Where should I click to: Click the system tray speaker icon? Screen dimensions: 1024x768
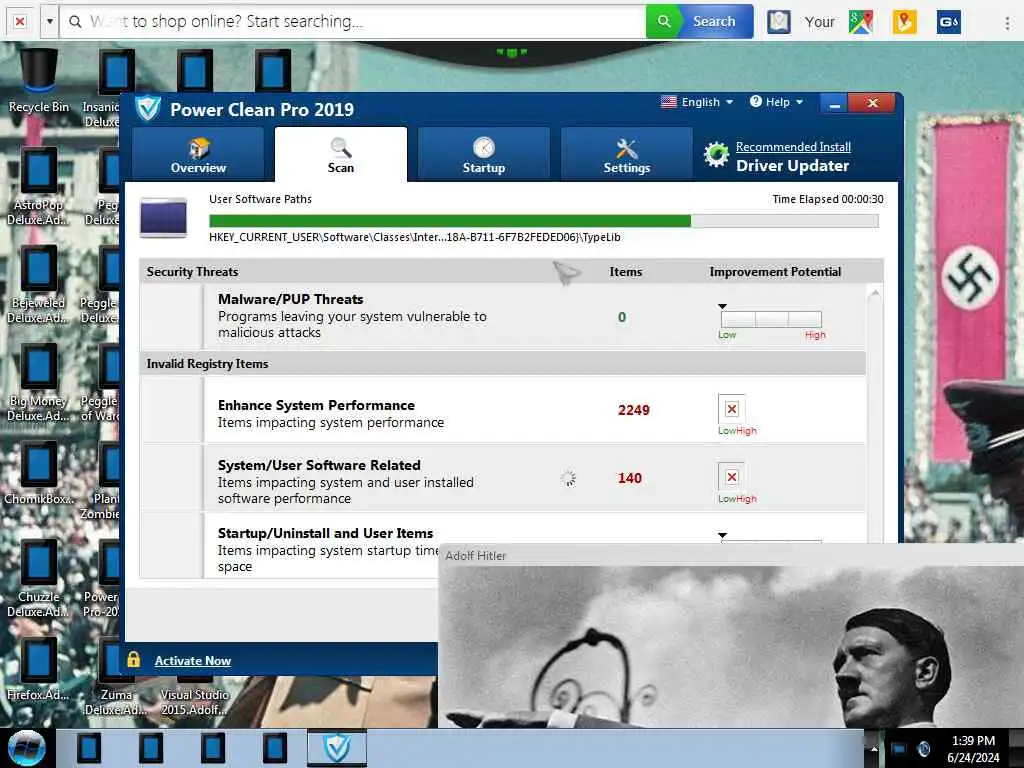click(x=923, y=749)
